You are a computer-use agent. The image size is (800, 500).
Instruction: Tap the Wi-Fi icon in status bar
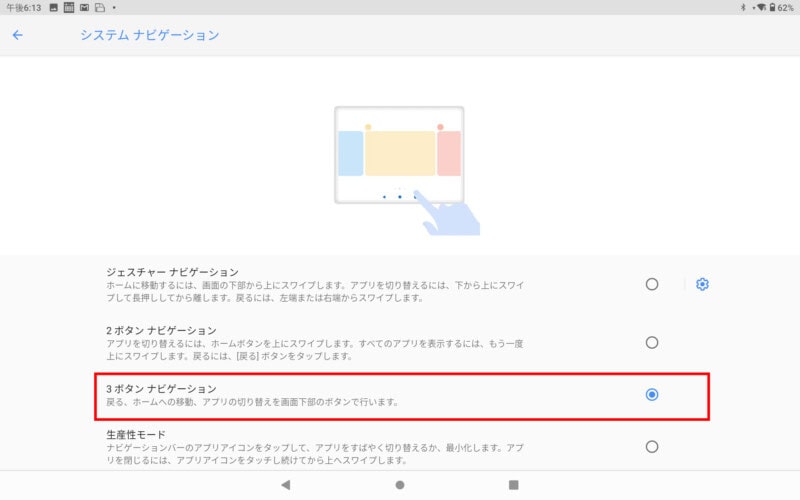760,7
